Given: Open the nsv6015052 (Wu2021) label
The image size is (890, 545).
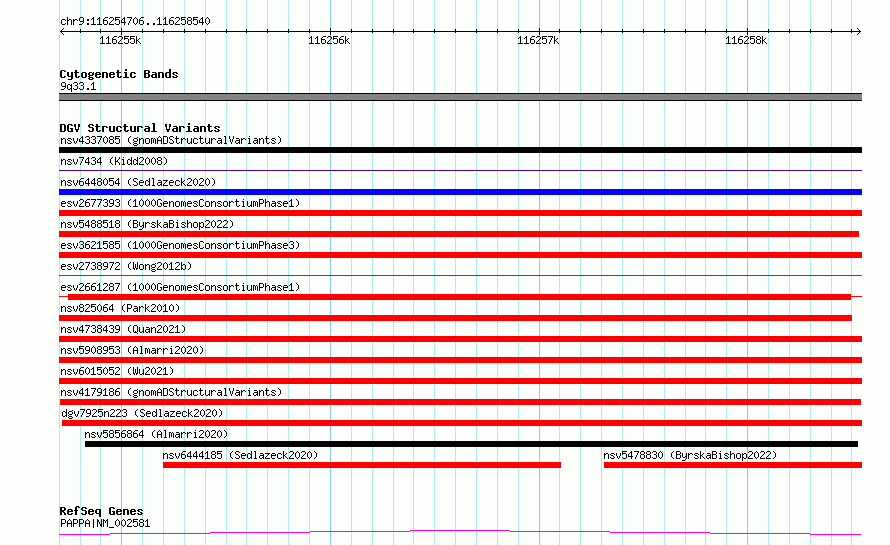Looking at the screenshot, I should point(117,371).
